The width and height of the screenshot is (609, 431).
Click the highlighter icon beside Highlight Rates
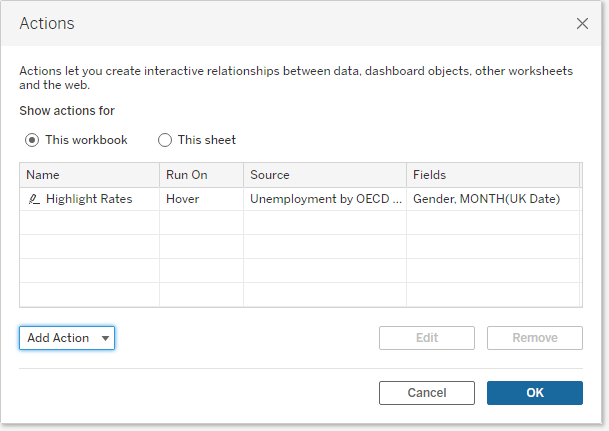pyautogui.click(x=34, y=199)
